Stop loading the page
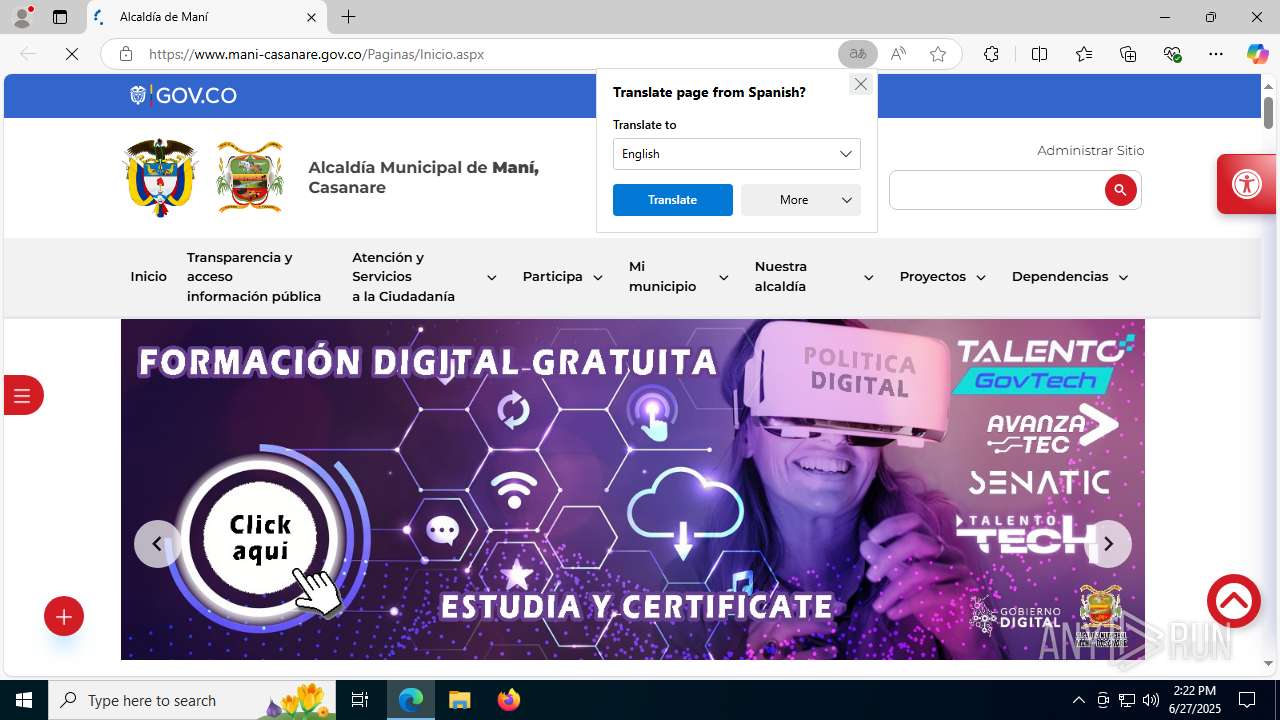The height and width of the screenshot is (720, 1280). tap(72, 54)
